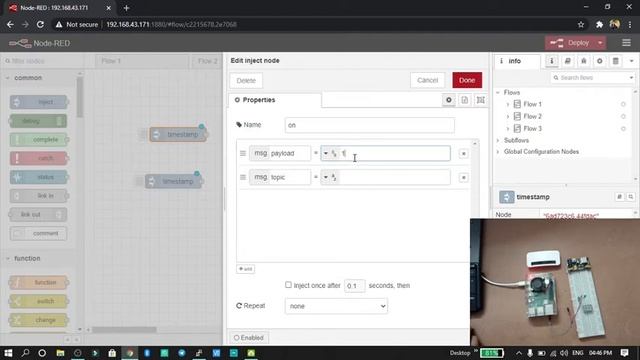Remove the msg.topic property row

click(x=463, y=177)
